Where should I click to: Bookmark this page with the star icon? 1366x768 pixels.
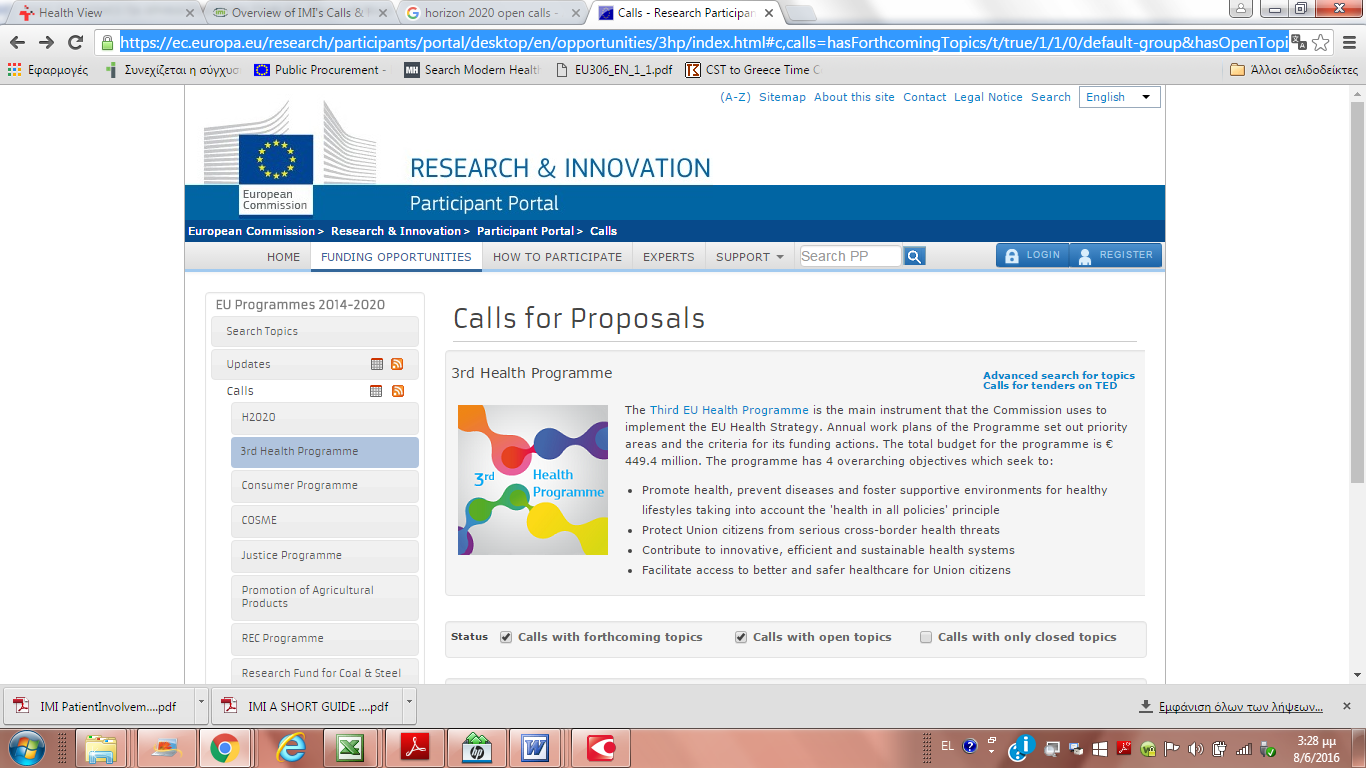[1320, 42]
